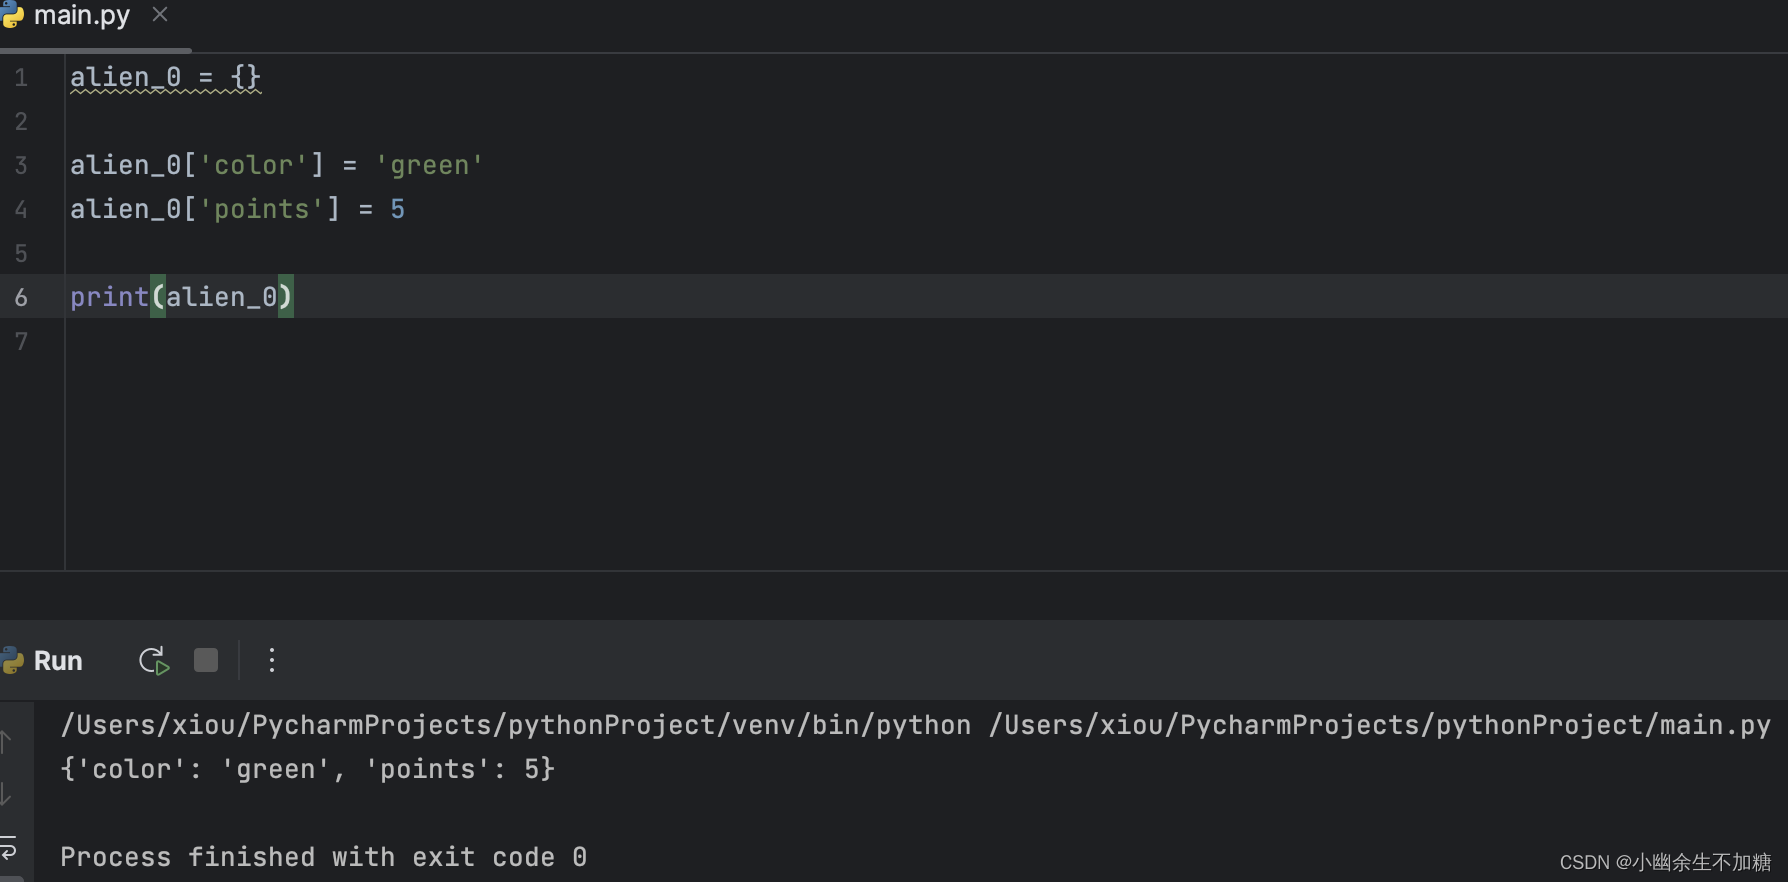Toggle soft-wrap icon in Run console
The height and width of the screenshot is (882, 1788).
pyautogui.click(x=8, y=848)
